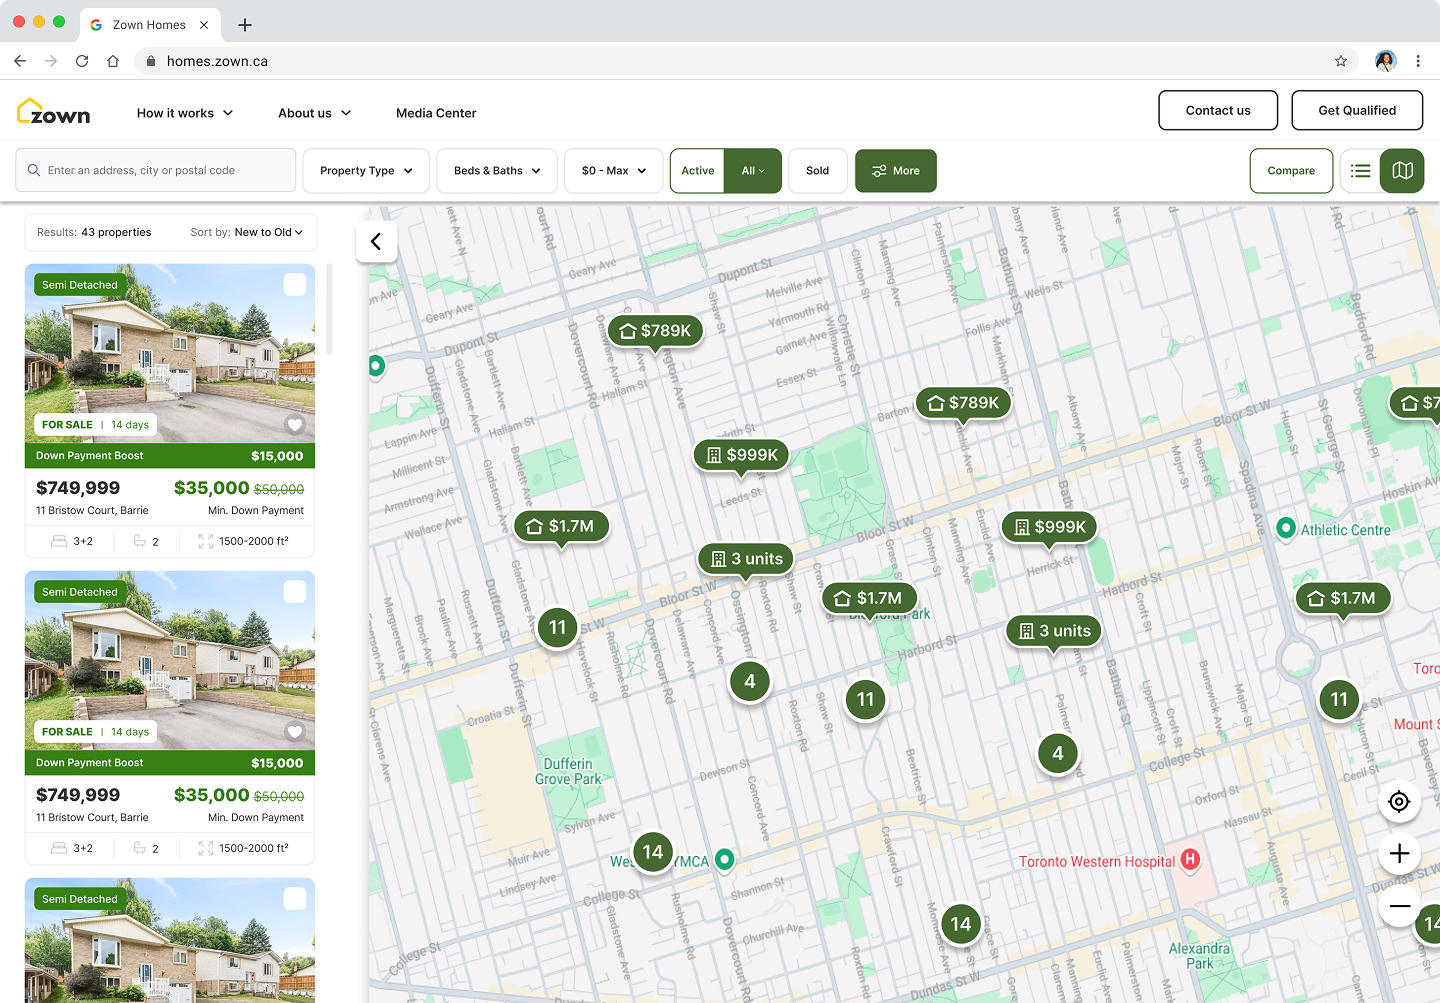Favorite the second listing with heart icon
This screenshot has height=1003, width=1440.
[x=295, y=732]
